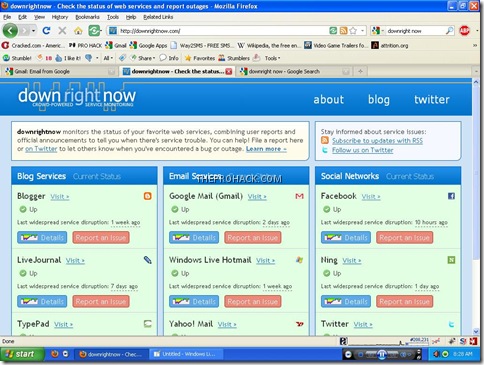The image size is (484, 365).
Task: Click the TypePad service icon
Action: (147, 324)
